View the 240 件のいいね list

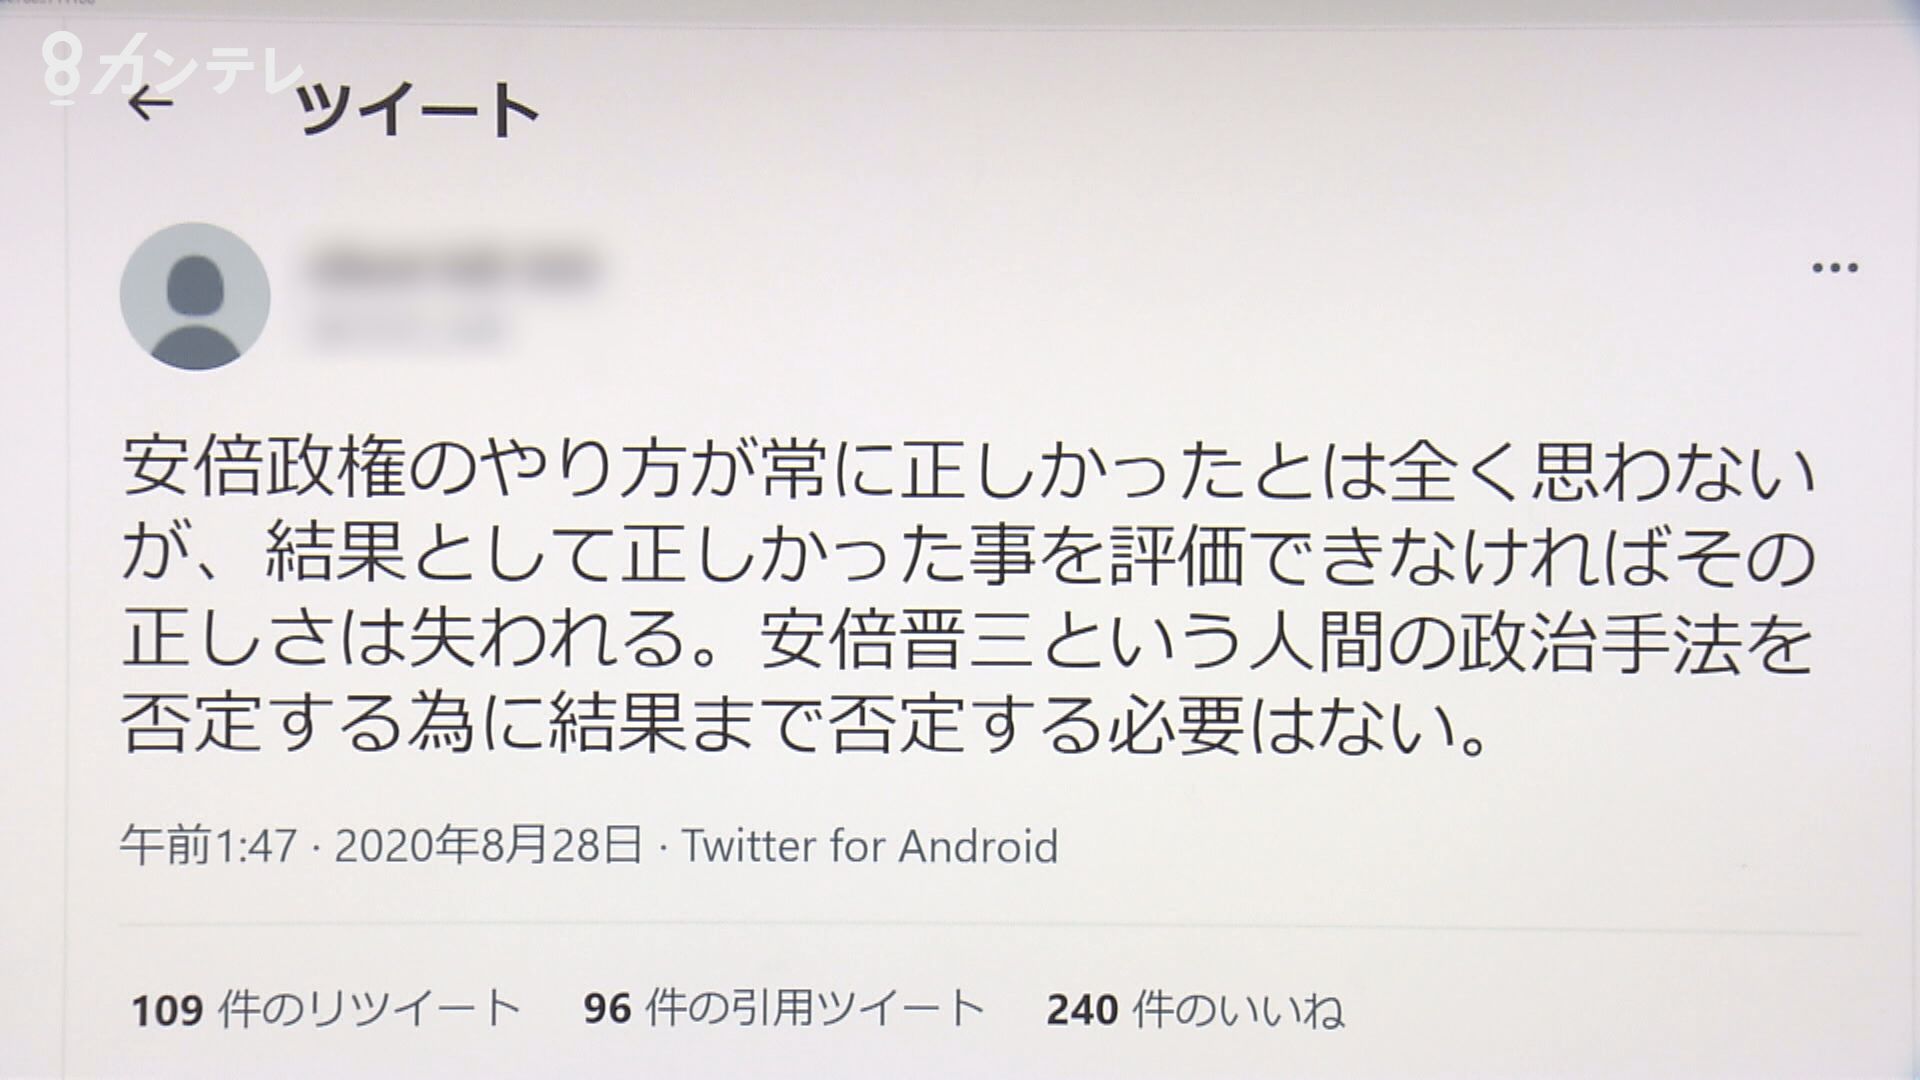[x=1196, y=1009]
